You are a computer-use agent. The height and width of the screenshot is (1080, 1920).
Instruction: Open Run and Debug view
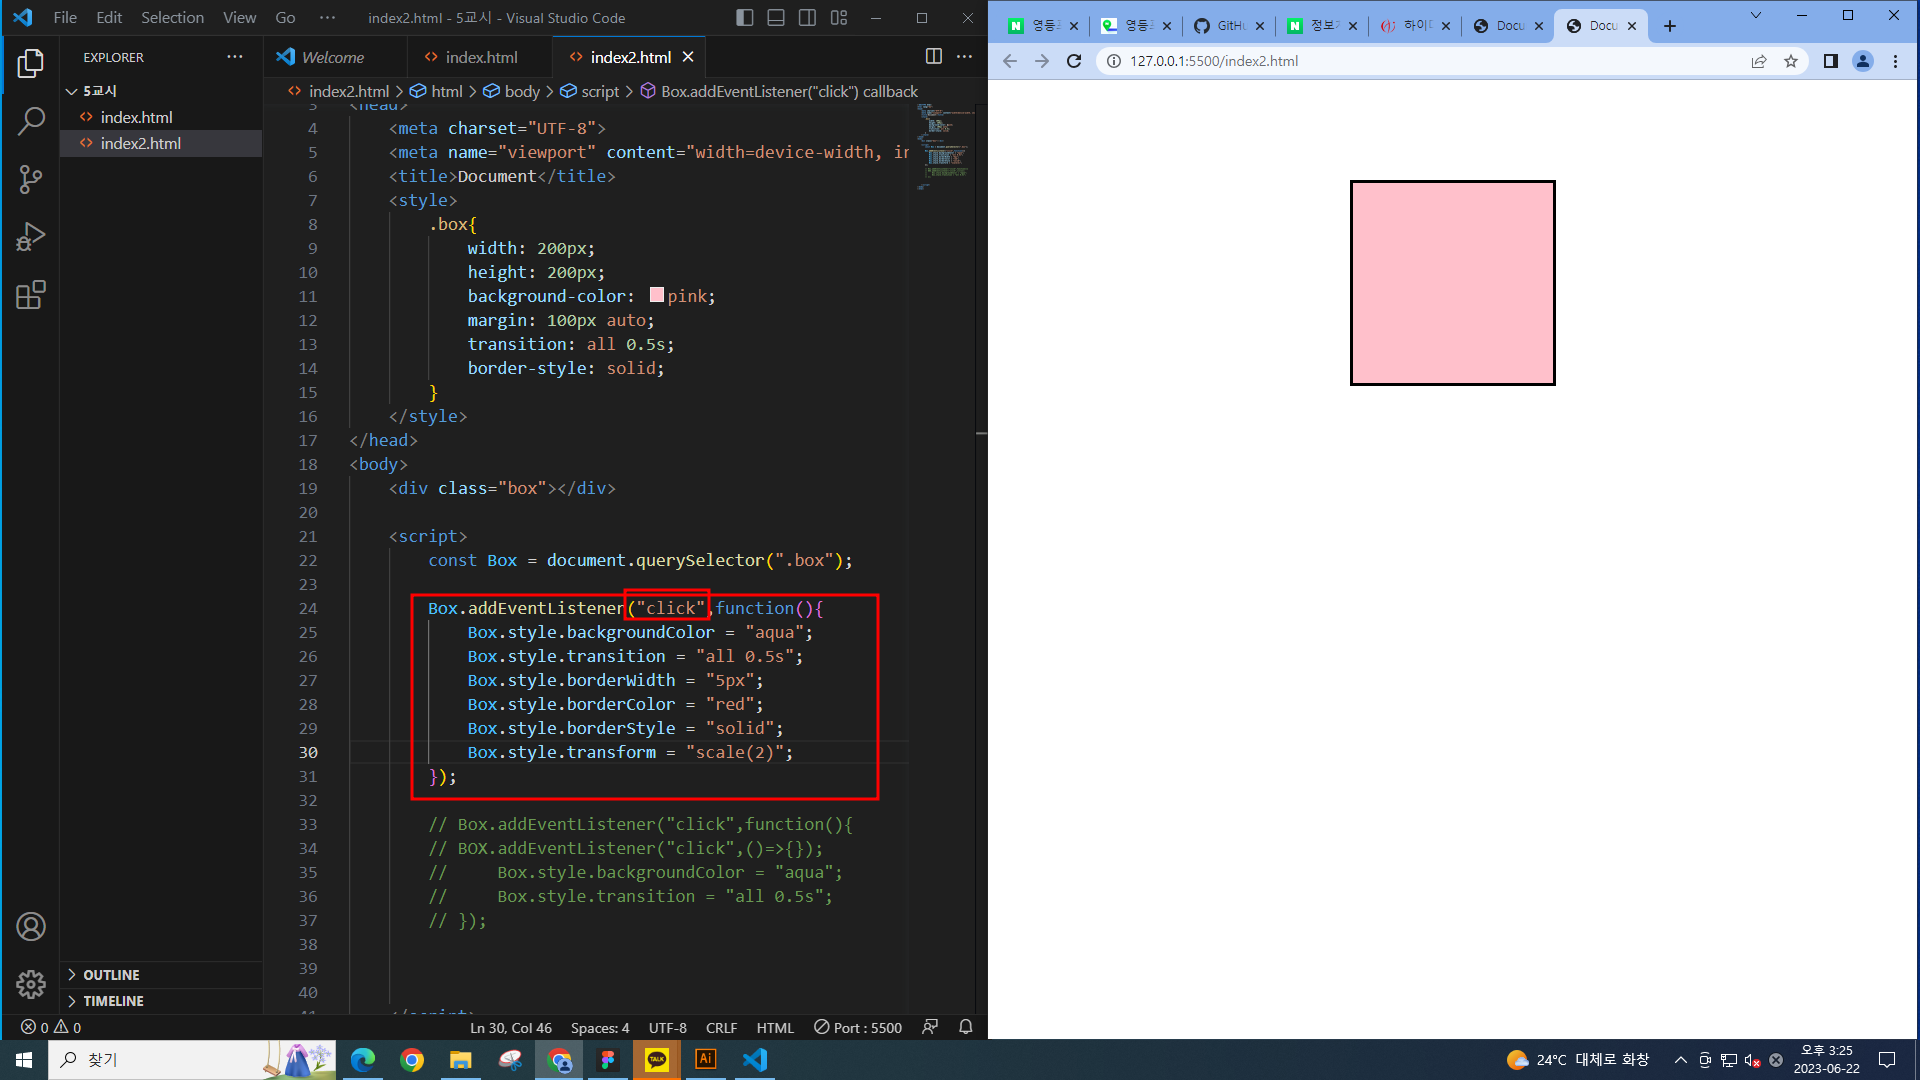tap(31, 237)
